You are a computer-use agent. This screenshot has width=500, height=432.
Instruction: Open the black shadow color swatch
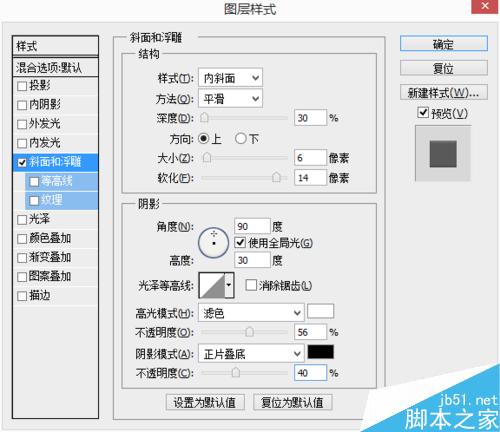tap(320, 352)
